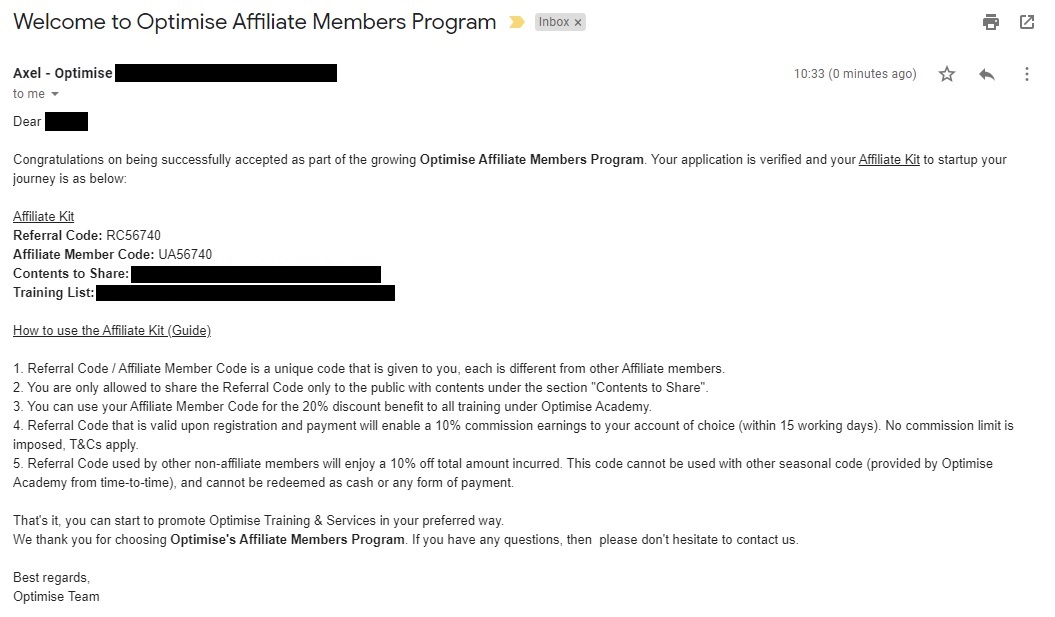Click affiliate member code UA56740 text
The height and width of the screenshot is (617, 1055).
pos(185,254)
